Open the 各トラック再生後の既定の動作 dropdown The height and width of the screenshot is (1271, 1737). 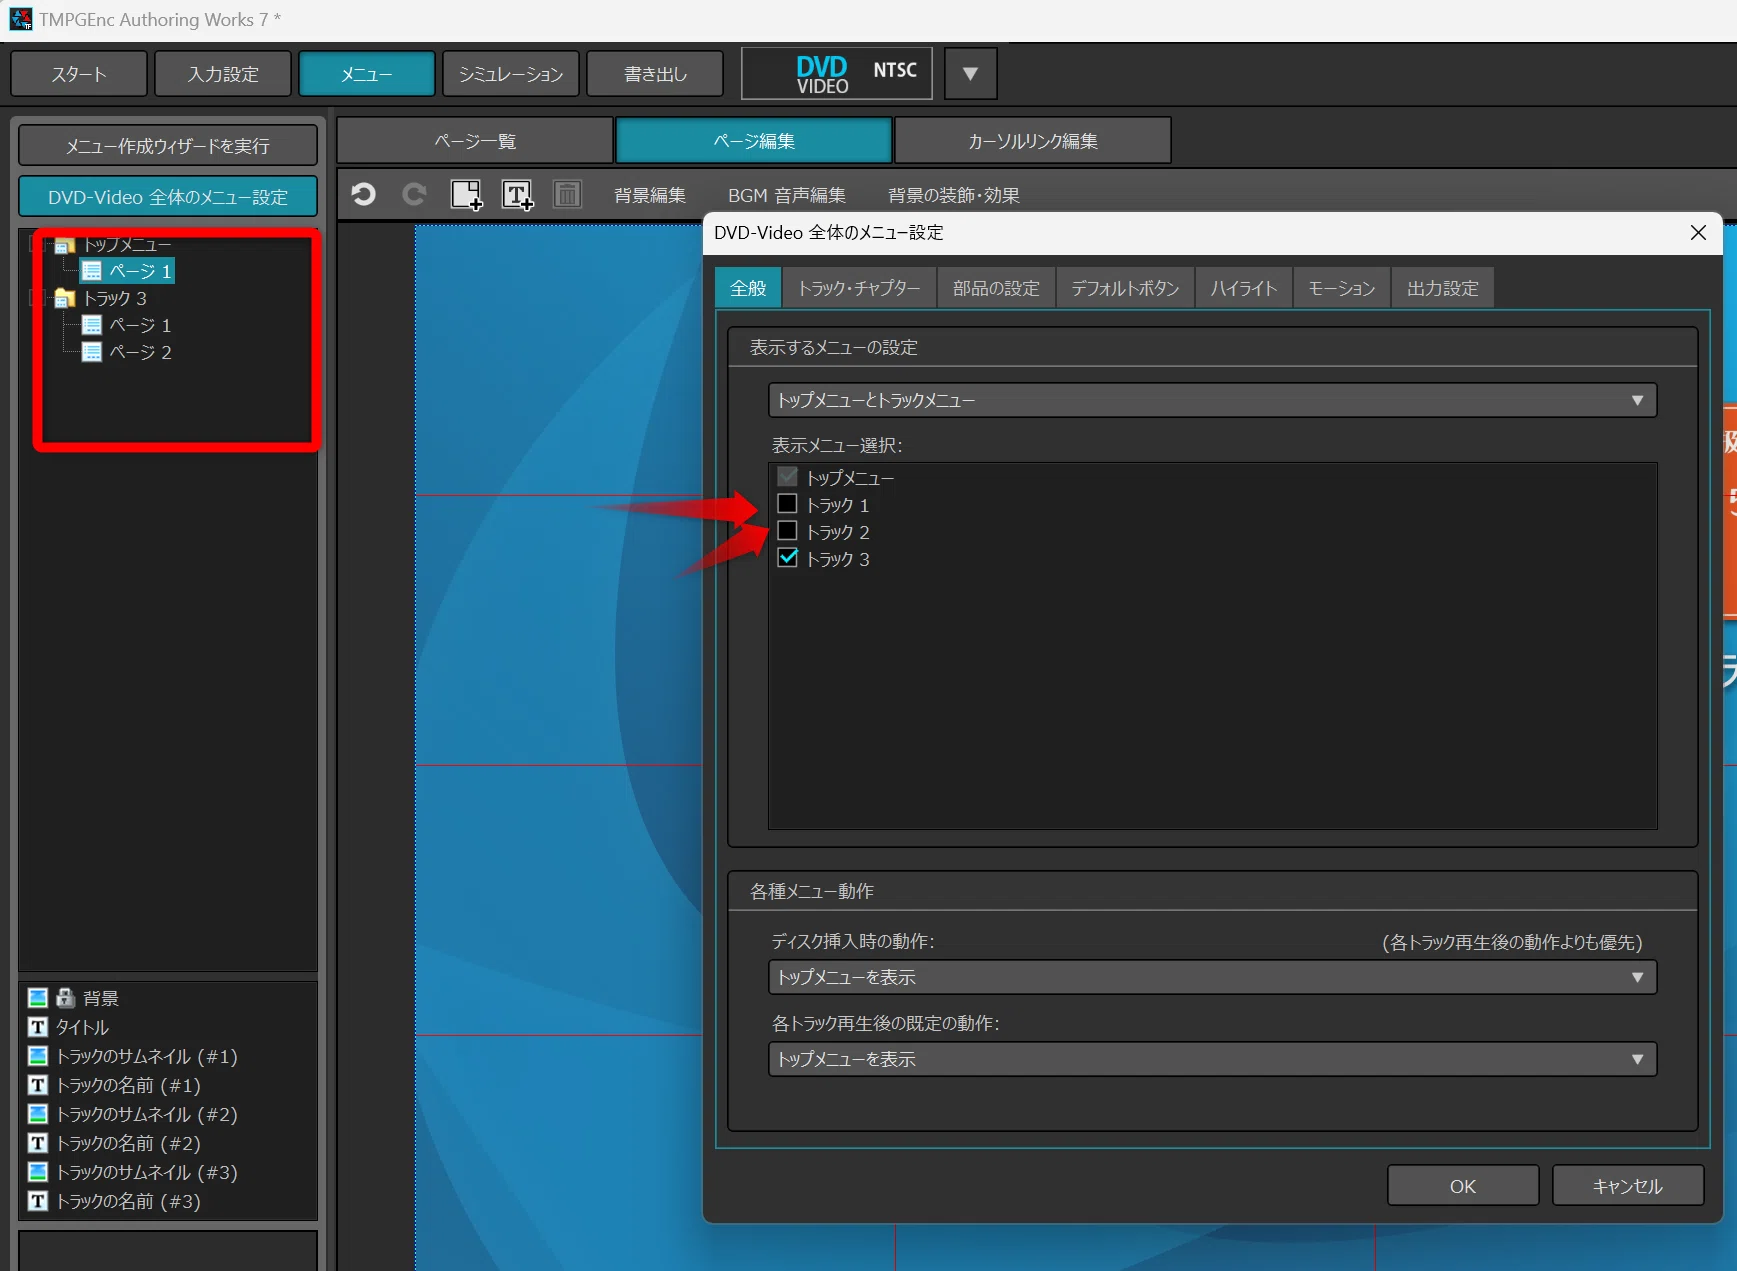click(1212, 1059)
